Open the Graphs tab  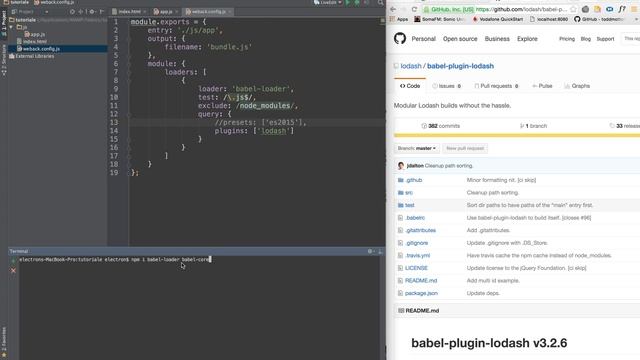coord(577,86)
